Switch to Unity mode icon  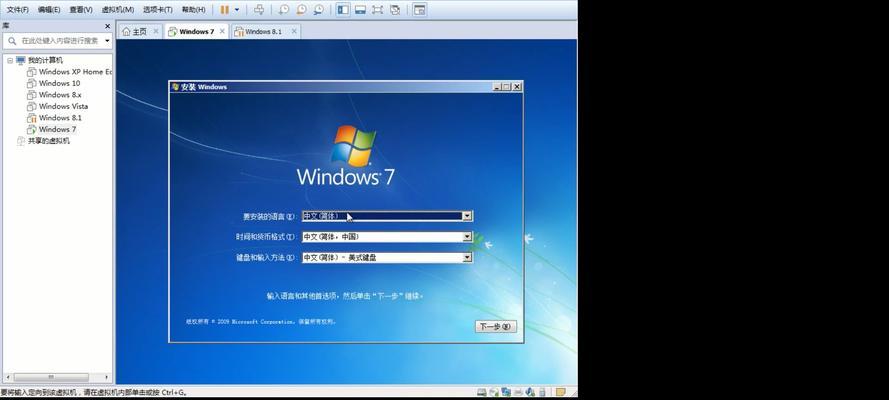click(396, 10)
